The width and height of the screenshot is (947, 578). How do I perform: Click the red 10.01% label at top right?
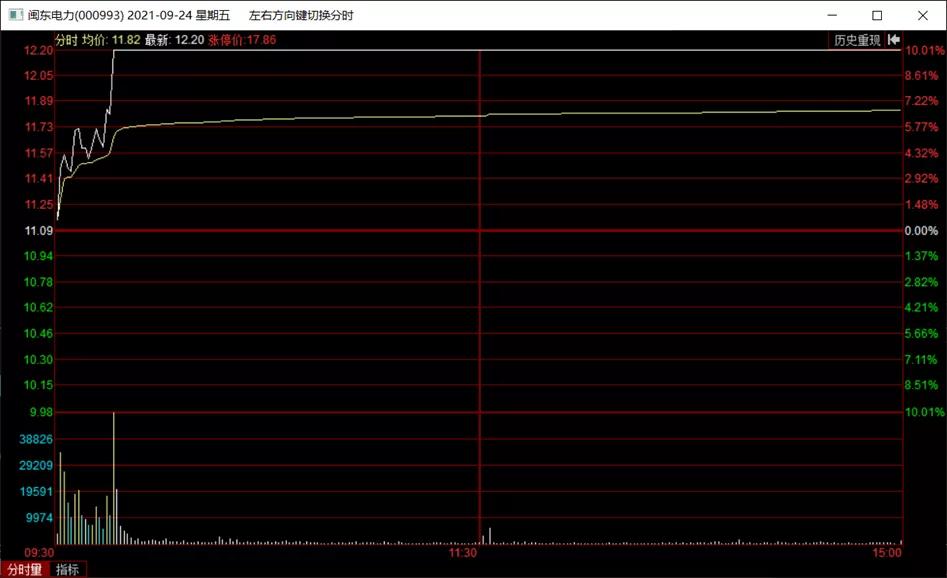924,50
